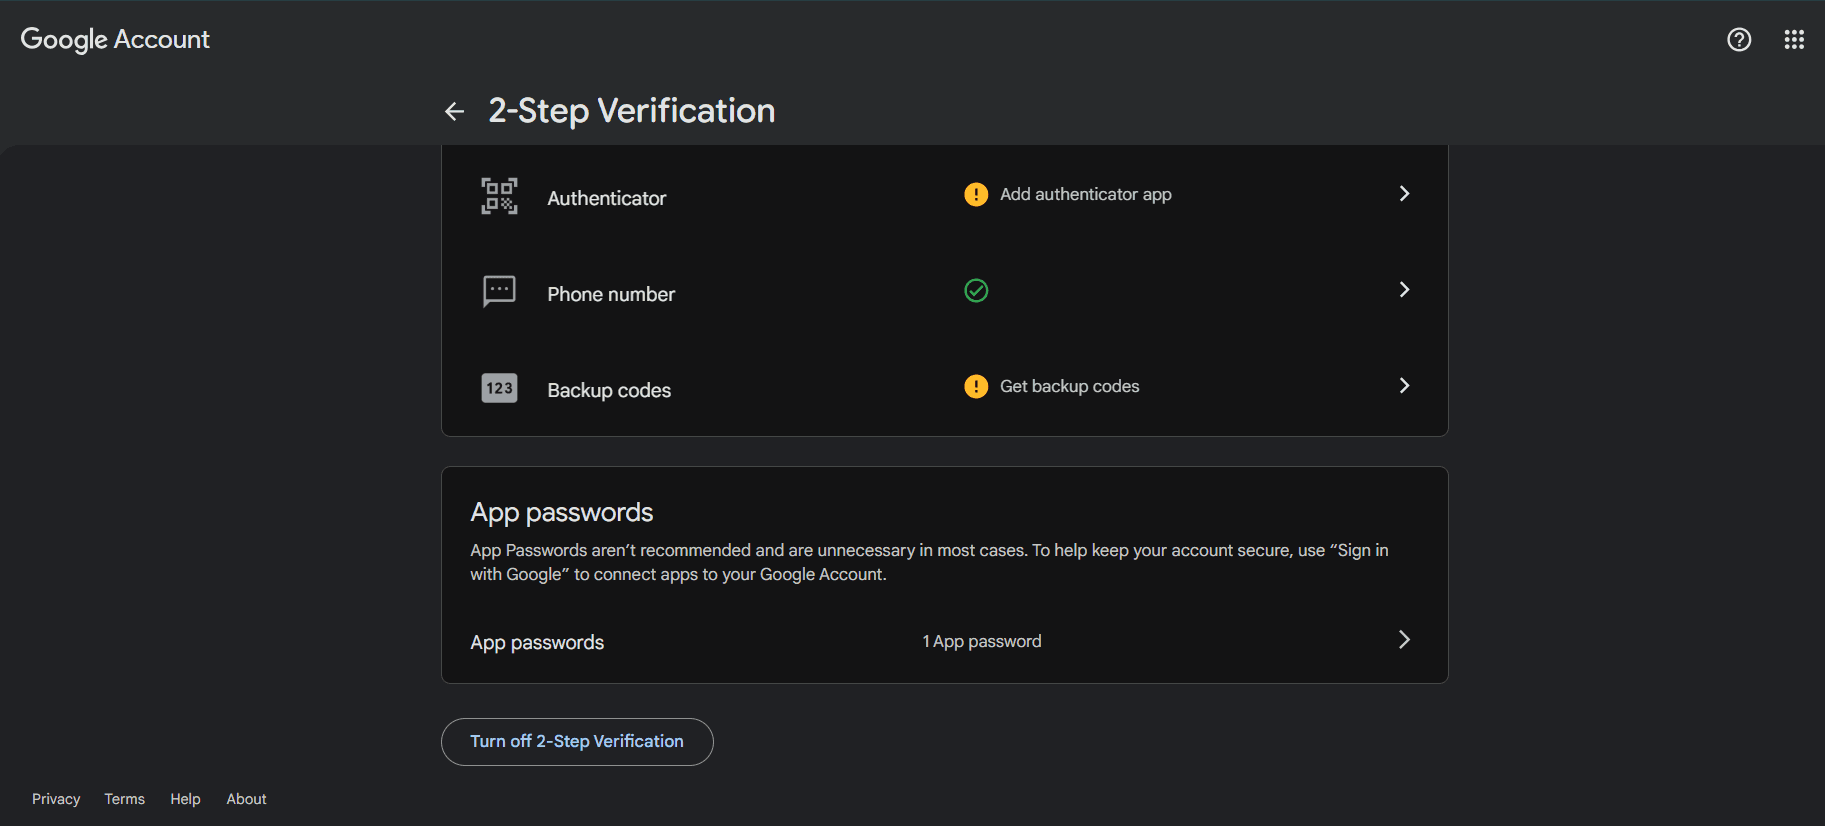Click the Backup codes 123 icon

(499, 388)
